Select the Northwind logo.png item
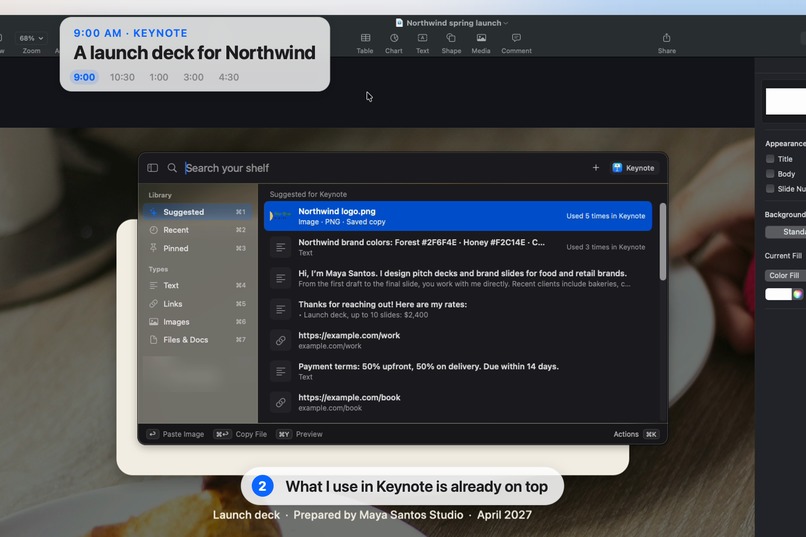 click(457, 216)
